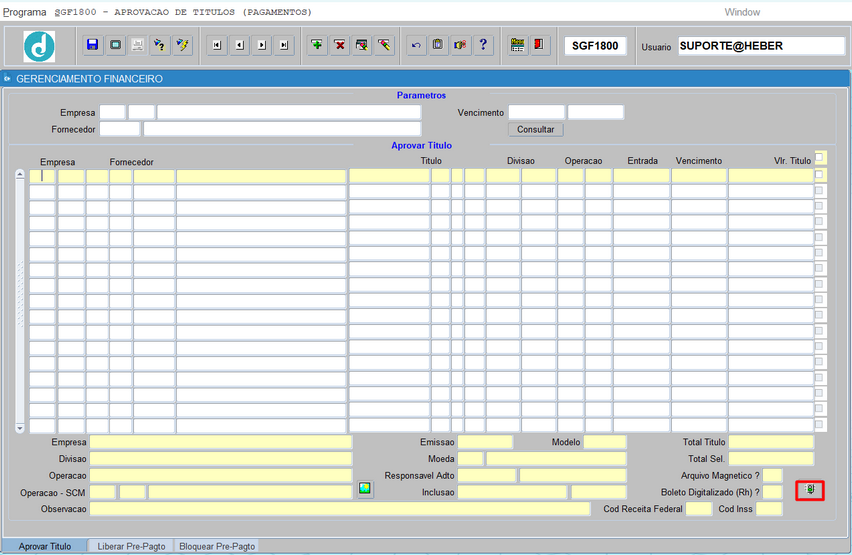Click the Modelo field
The image size is (852, 555).
click(605, 442)
